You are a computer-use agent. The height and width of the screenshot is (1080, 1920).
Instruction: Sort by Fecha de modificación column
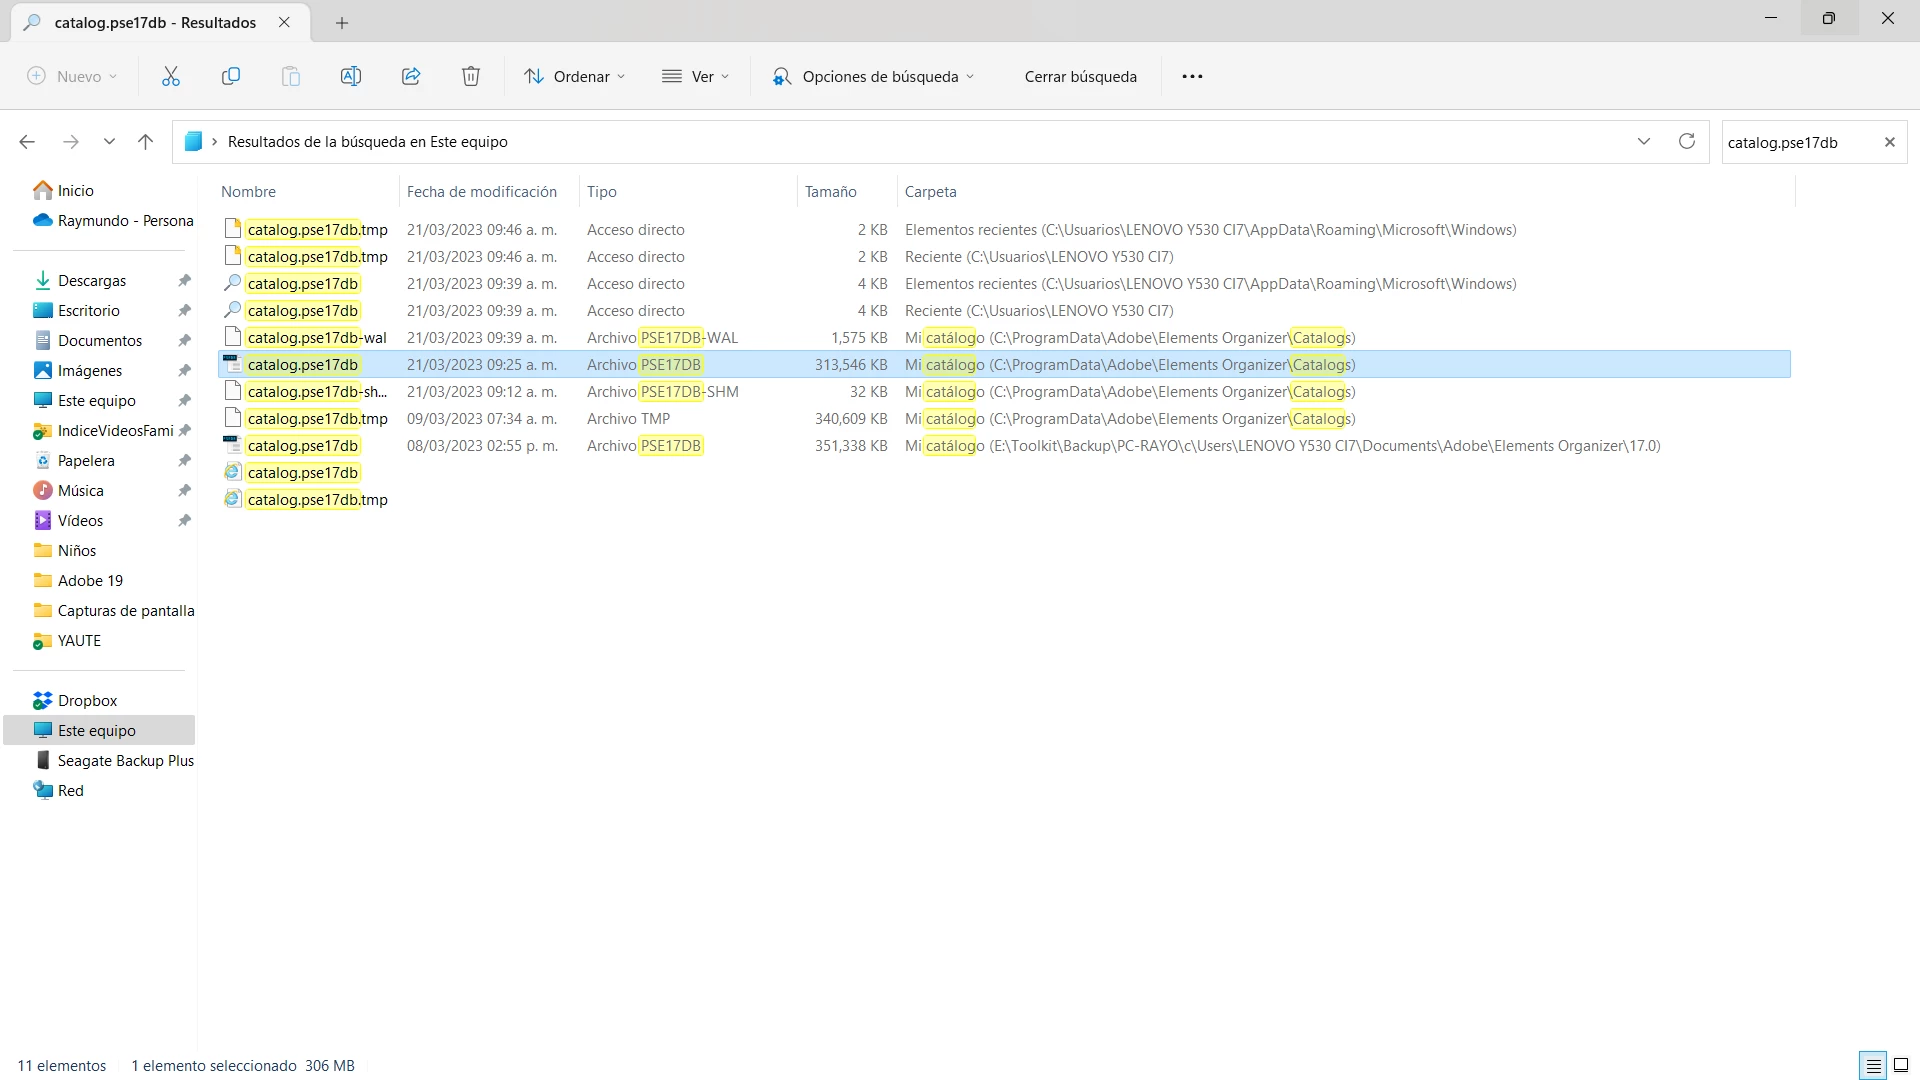pos(481,191)
